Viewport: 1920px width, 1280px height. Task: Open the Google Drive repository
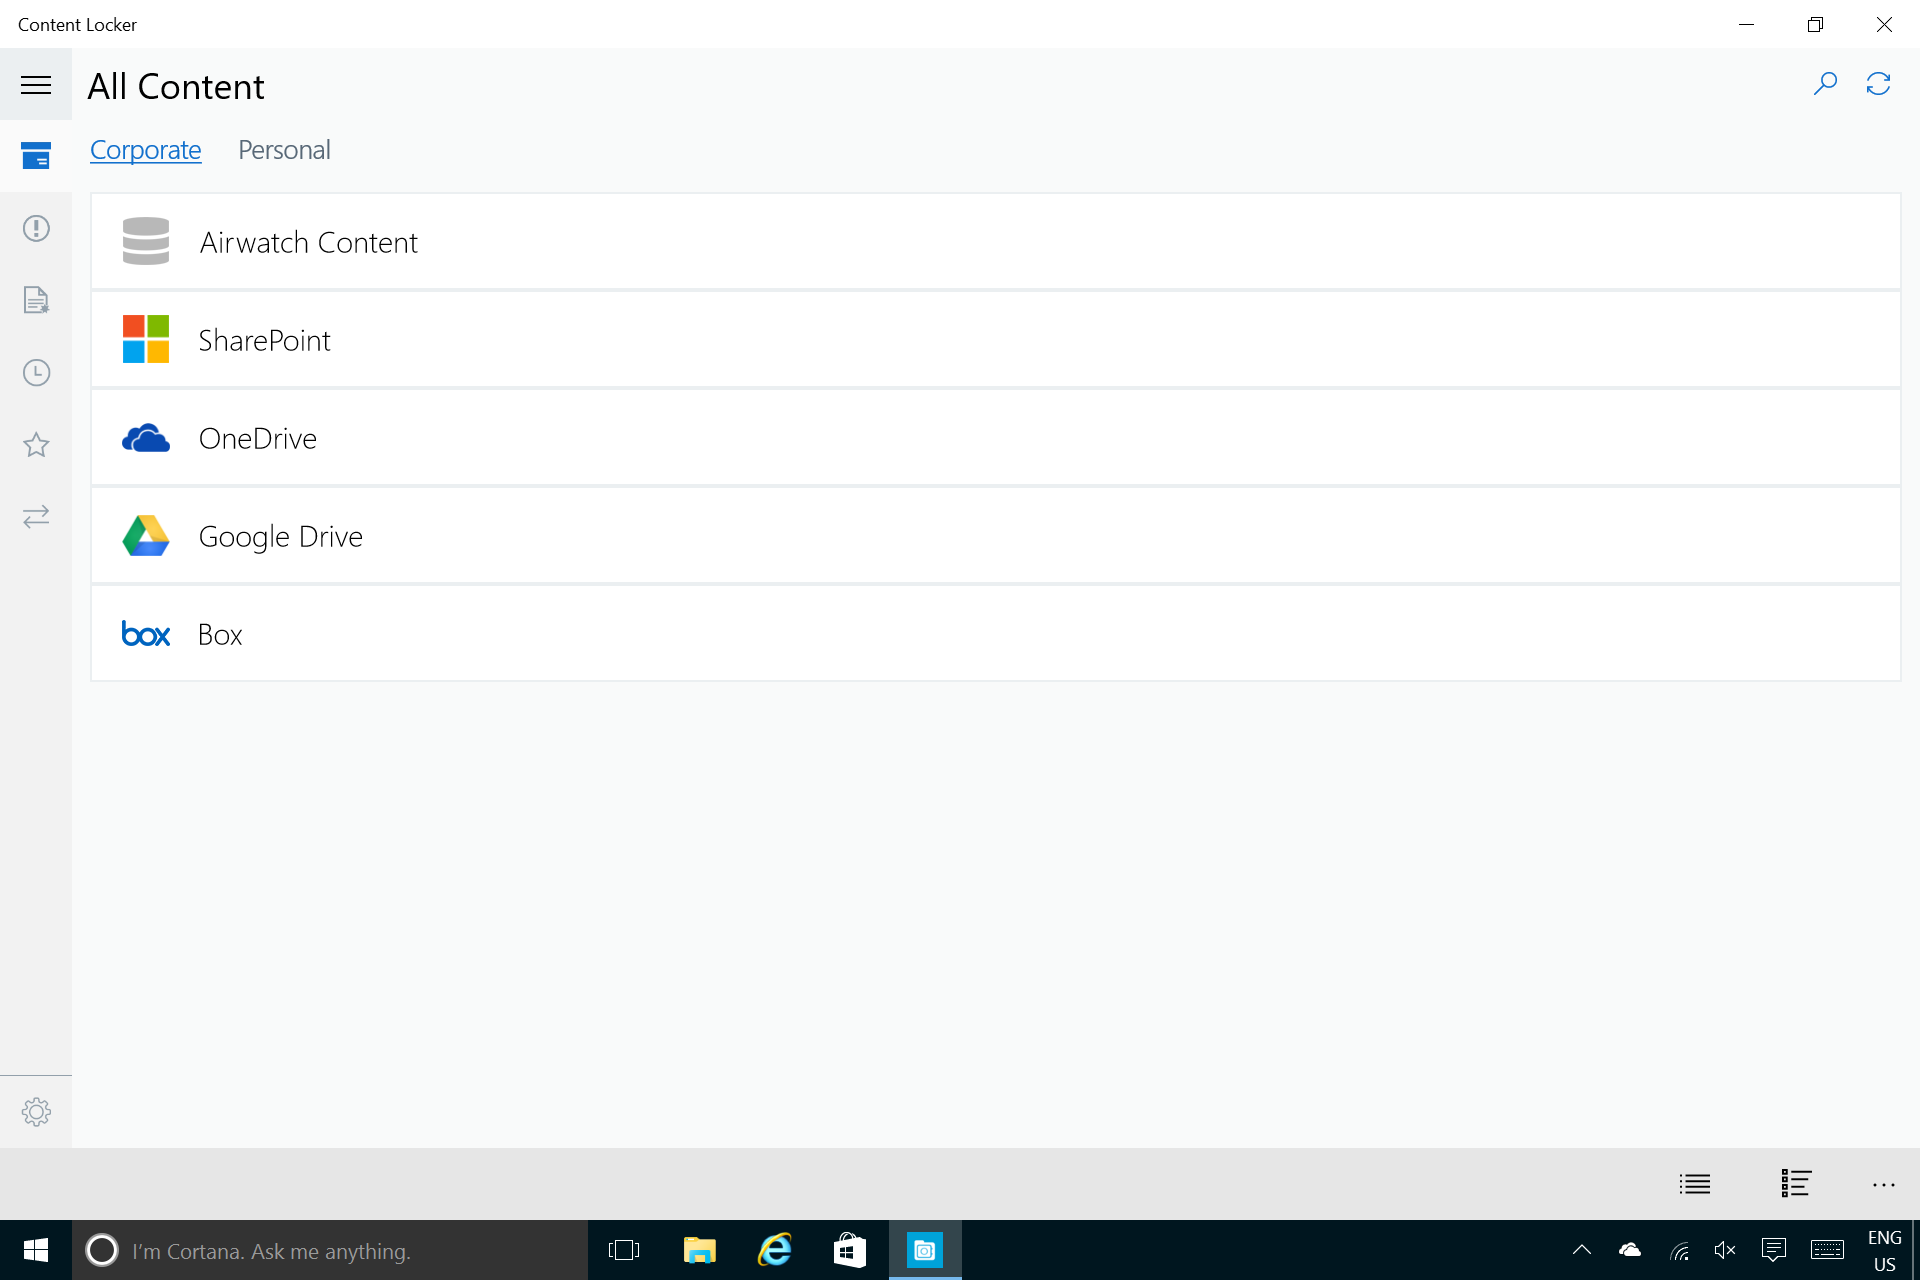click(x=280, y=536)
